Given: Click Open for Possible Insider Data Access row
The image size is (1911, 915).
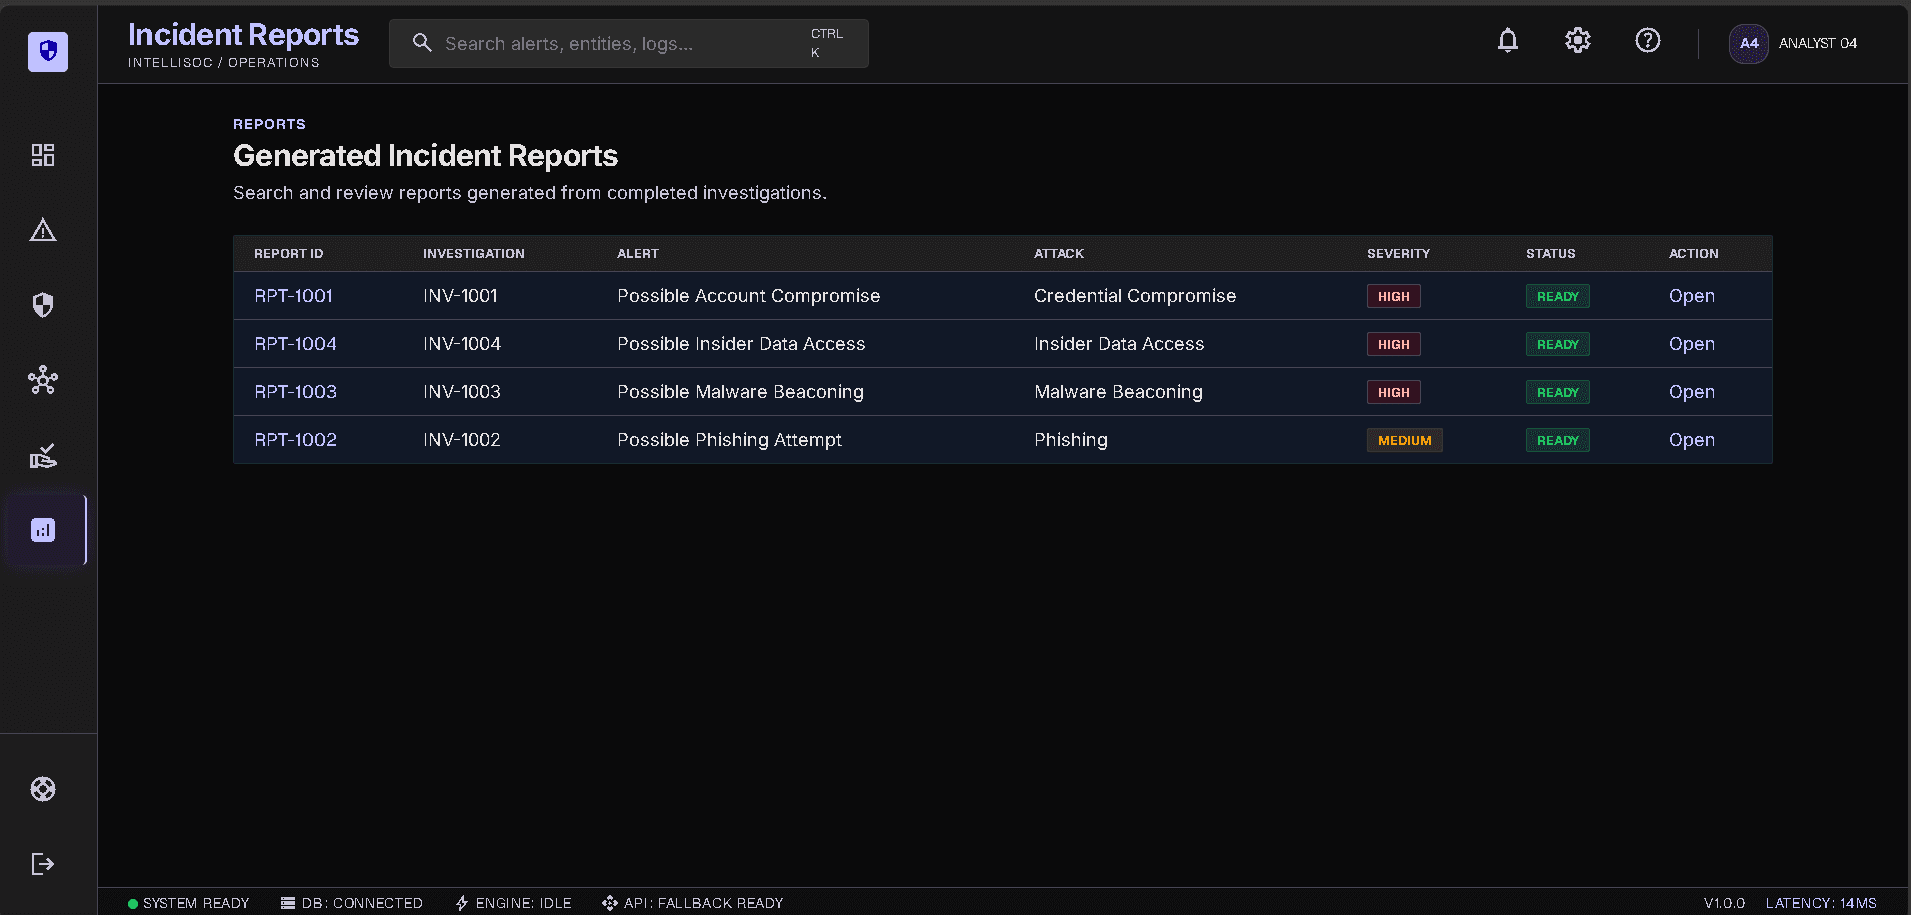Looking at the screenshot, I should pos(1692,344).
